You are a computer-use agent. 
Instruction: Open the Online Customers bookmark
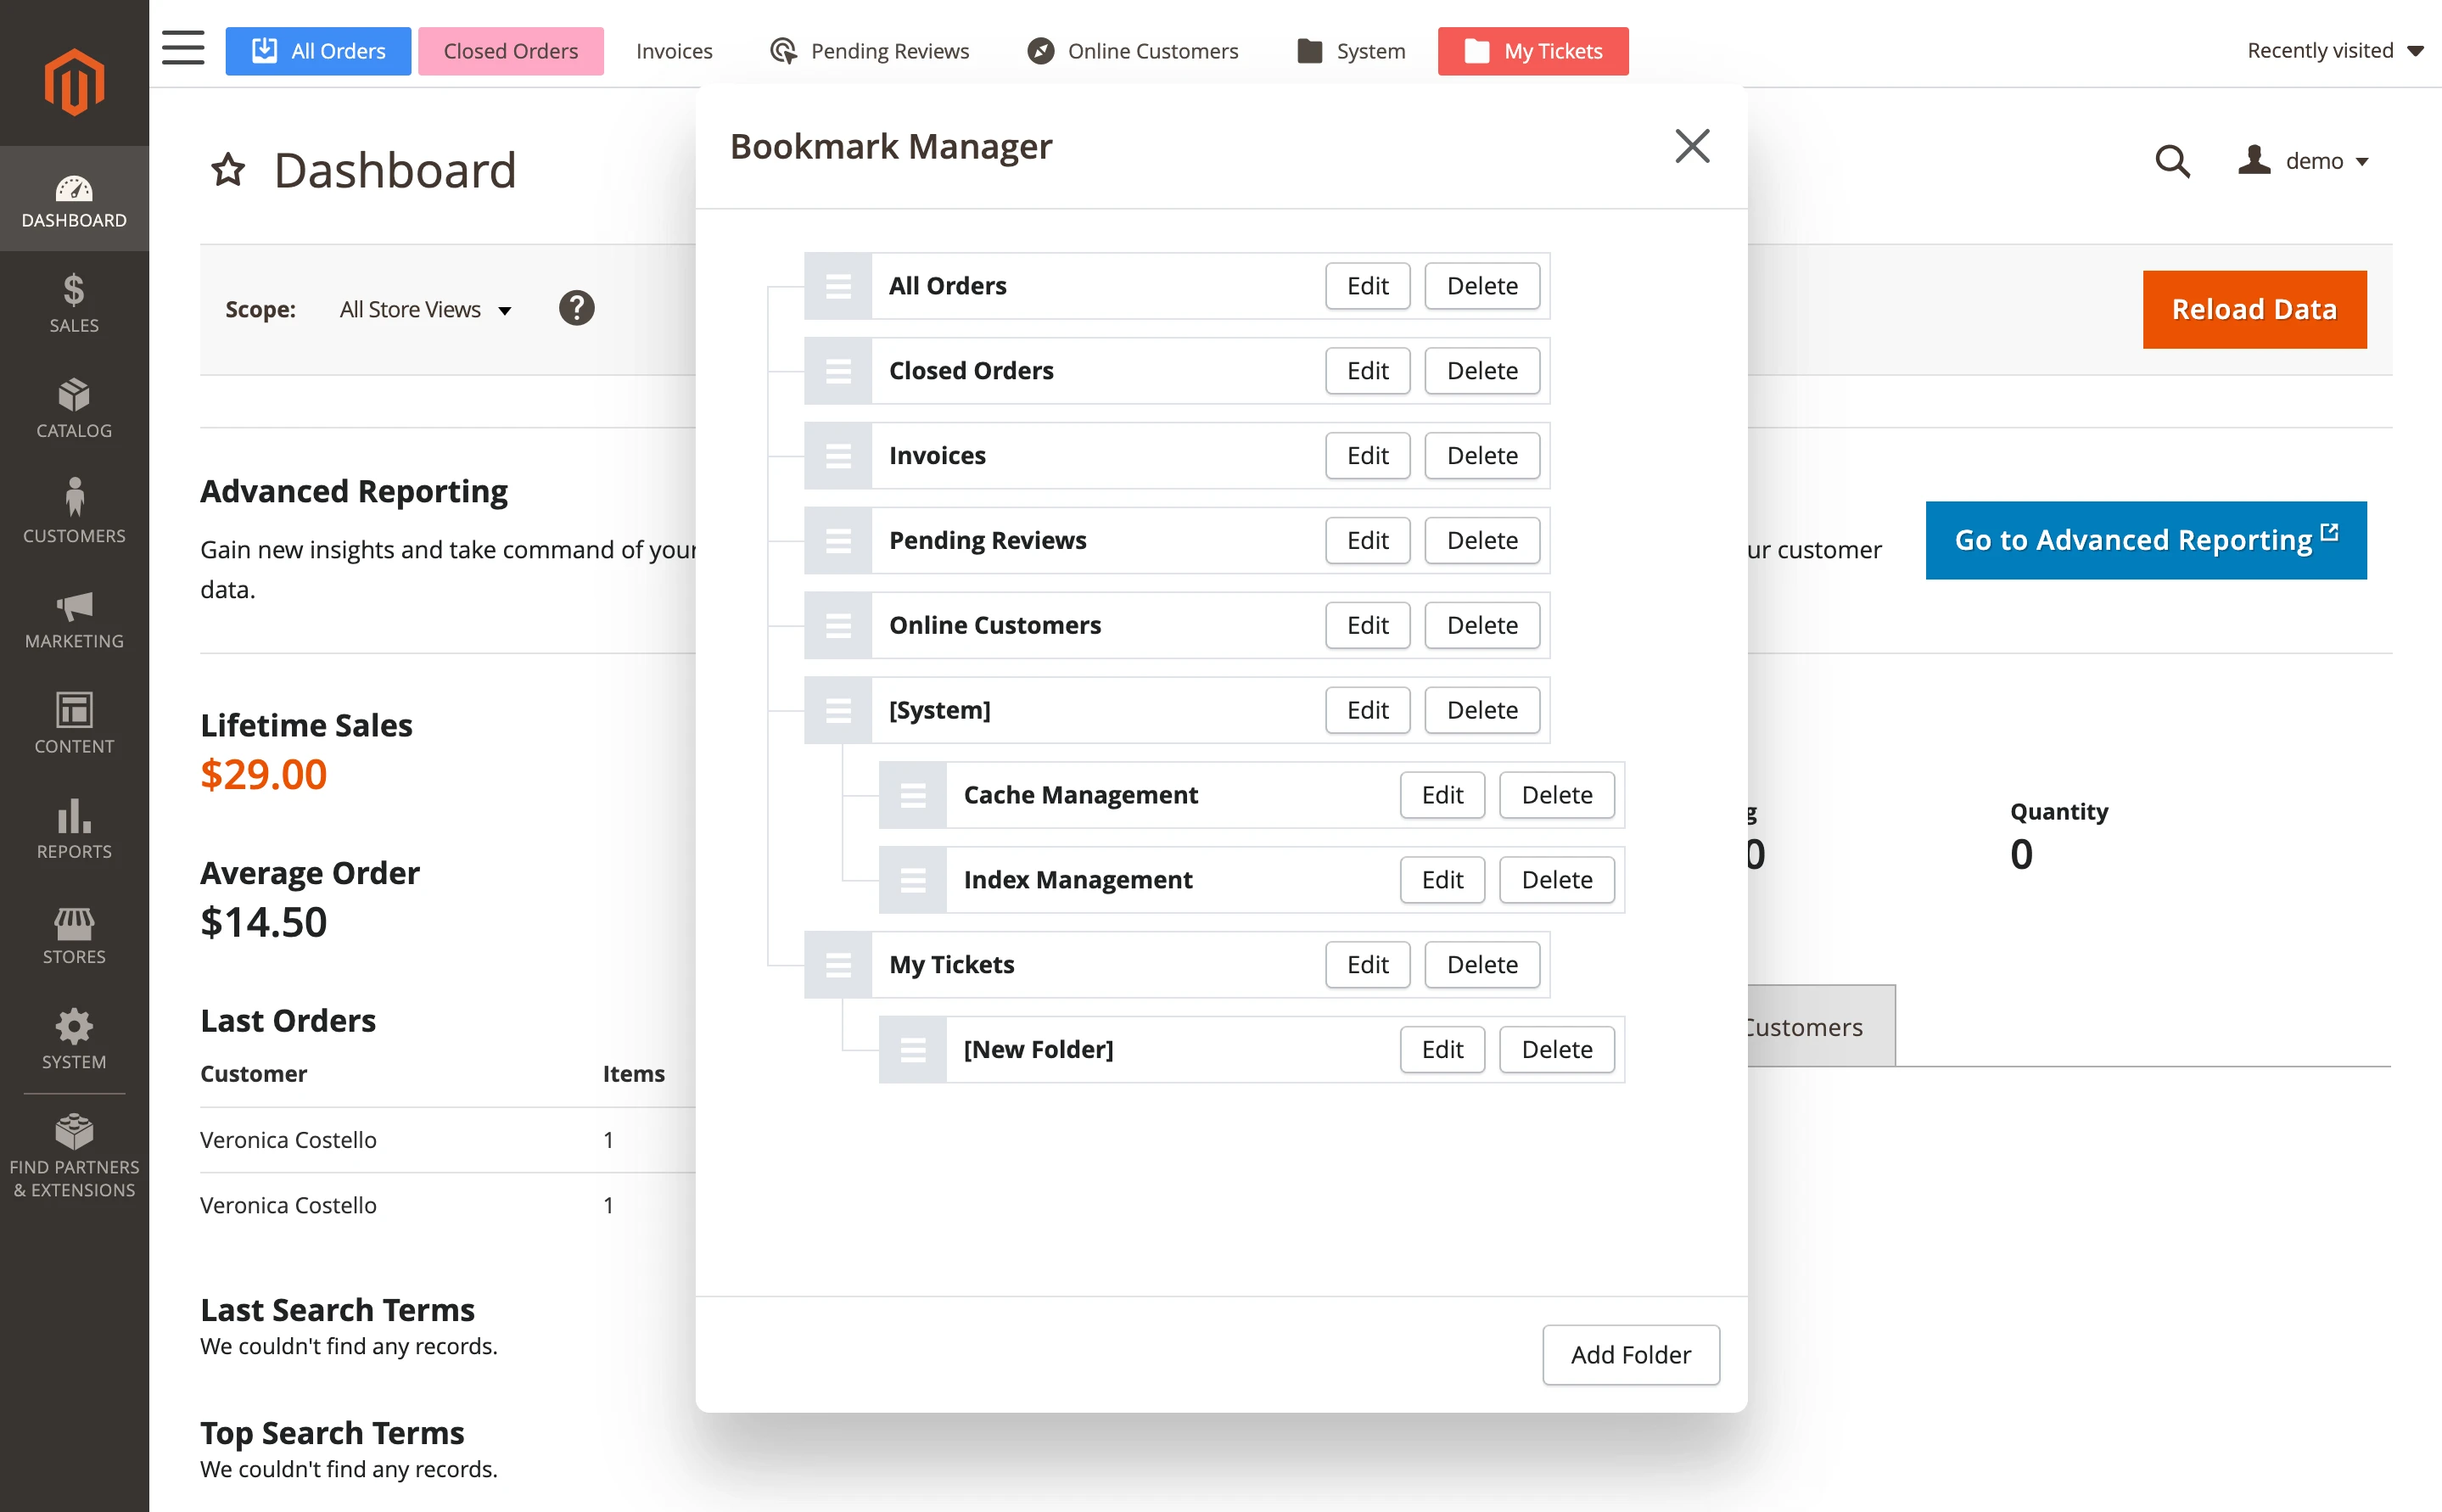1132,50
